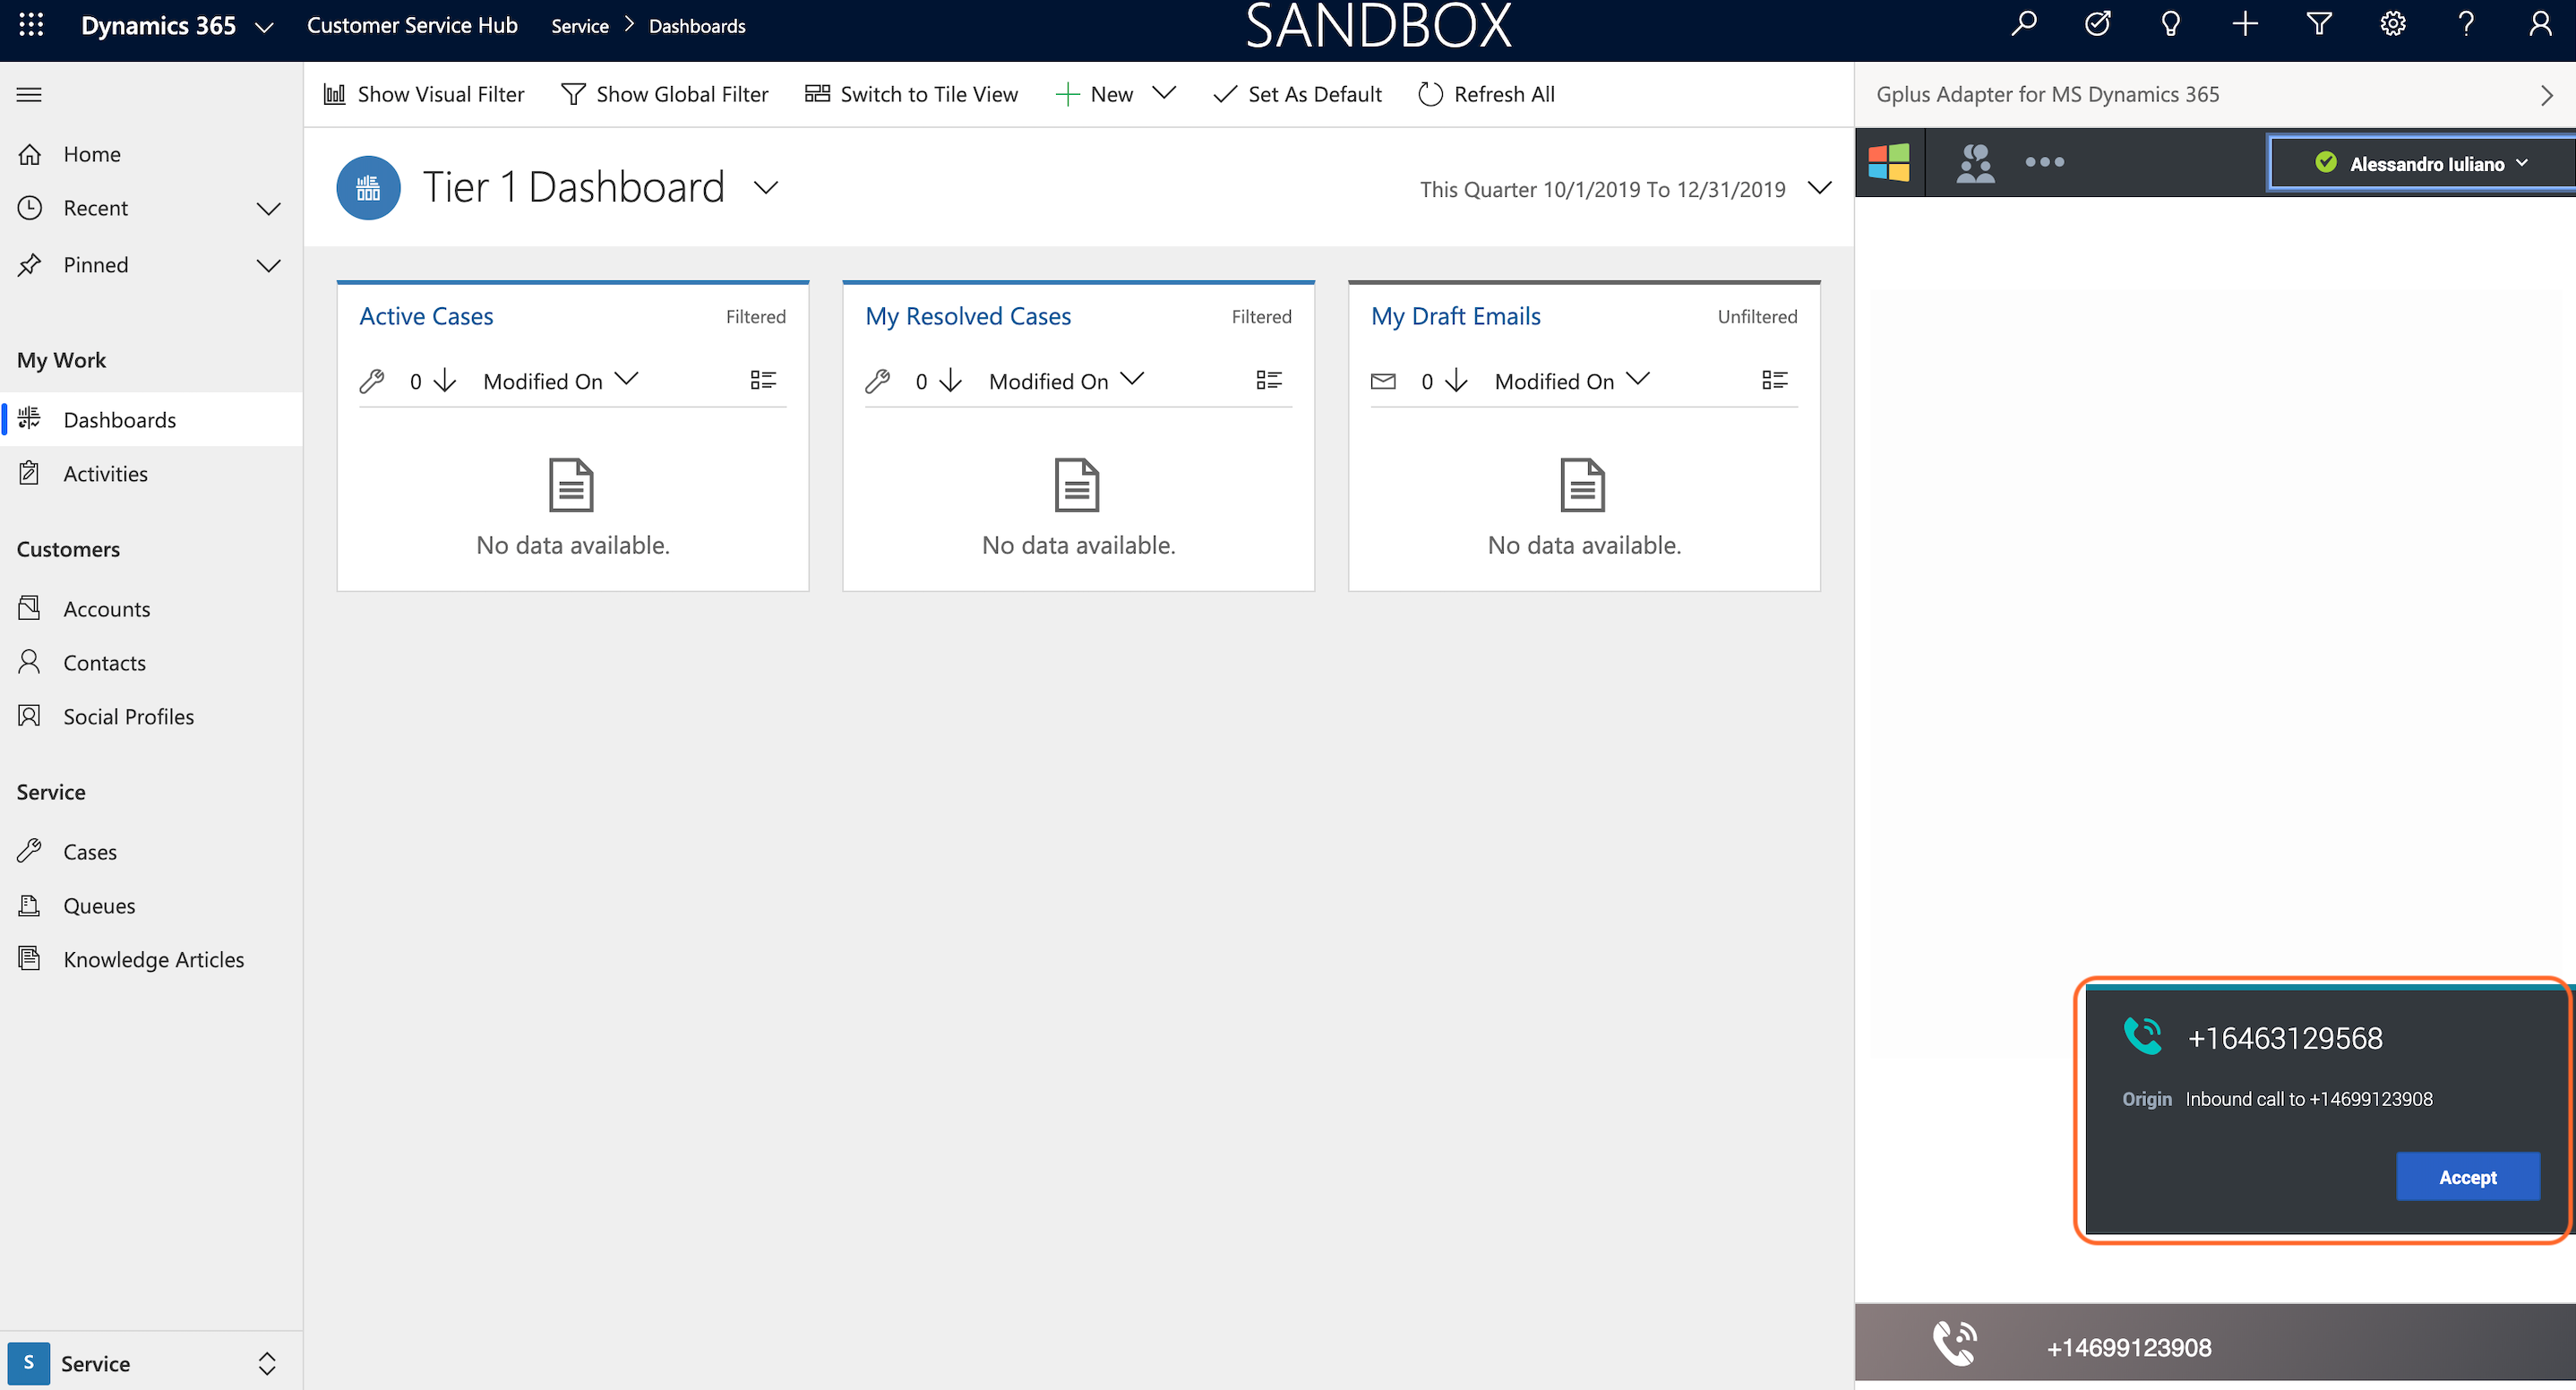Expand the Tier 1 Dashboard selector chevron
This screenshot has height=1390, width=2576.
pos(766,188)
